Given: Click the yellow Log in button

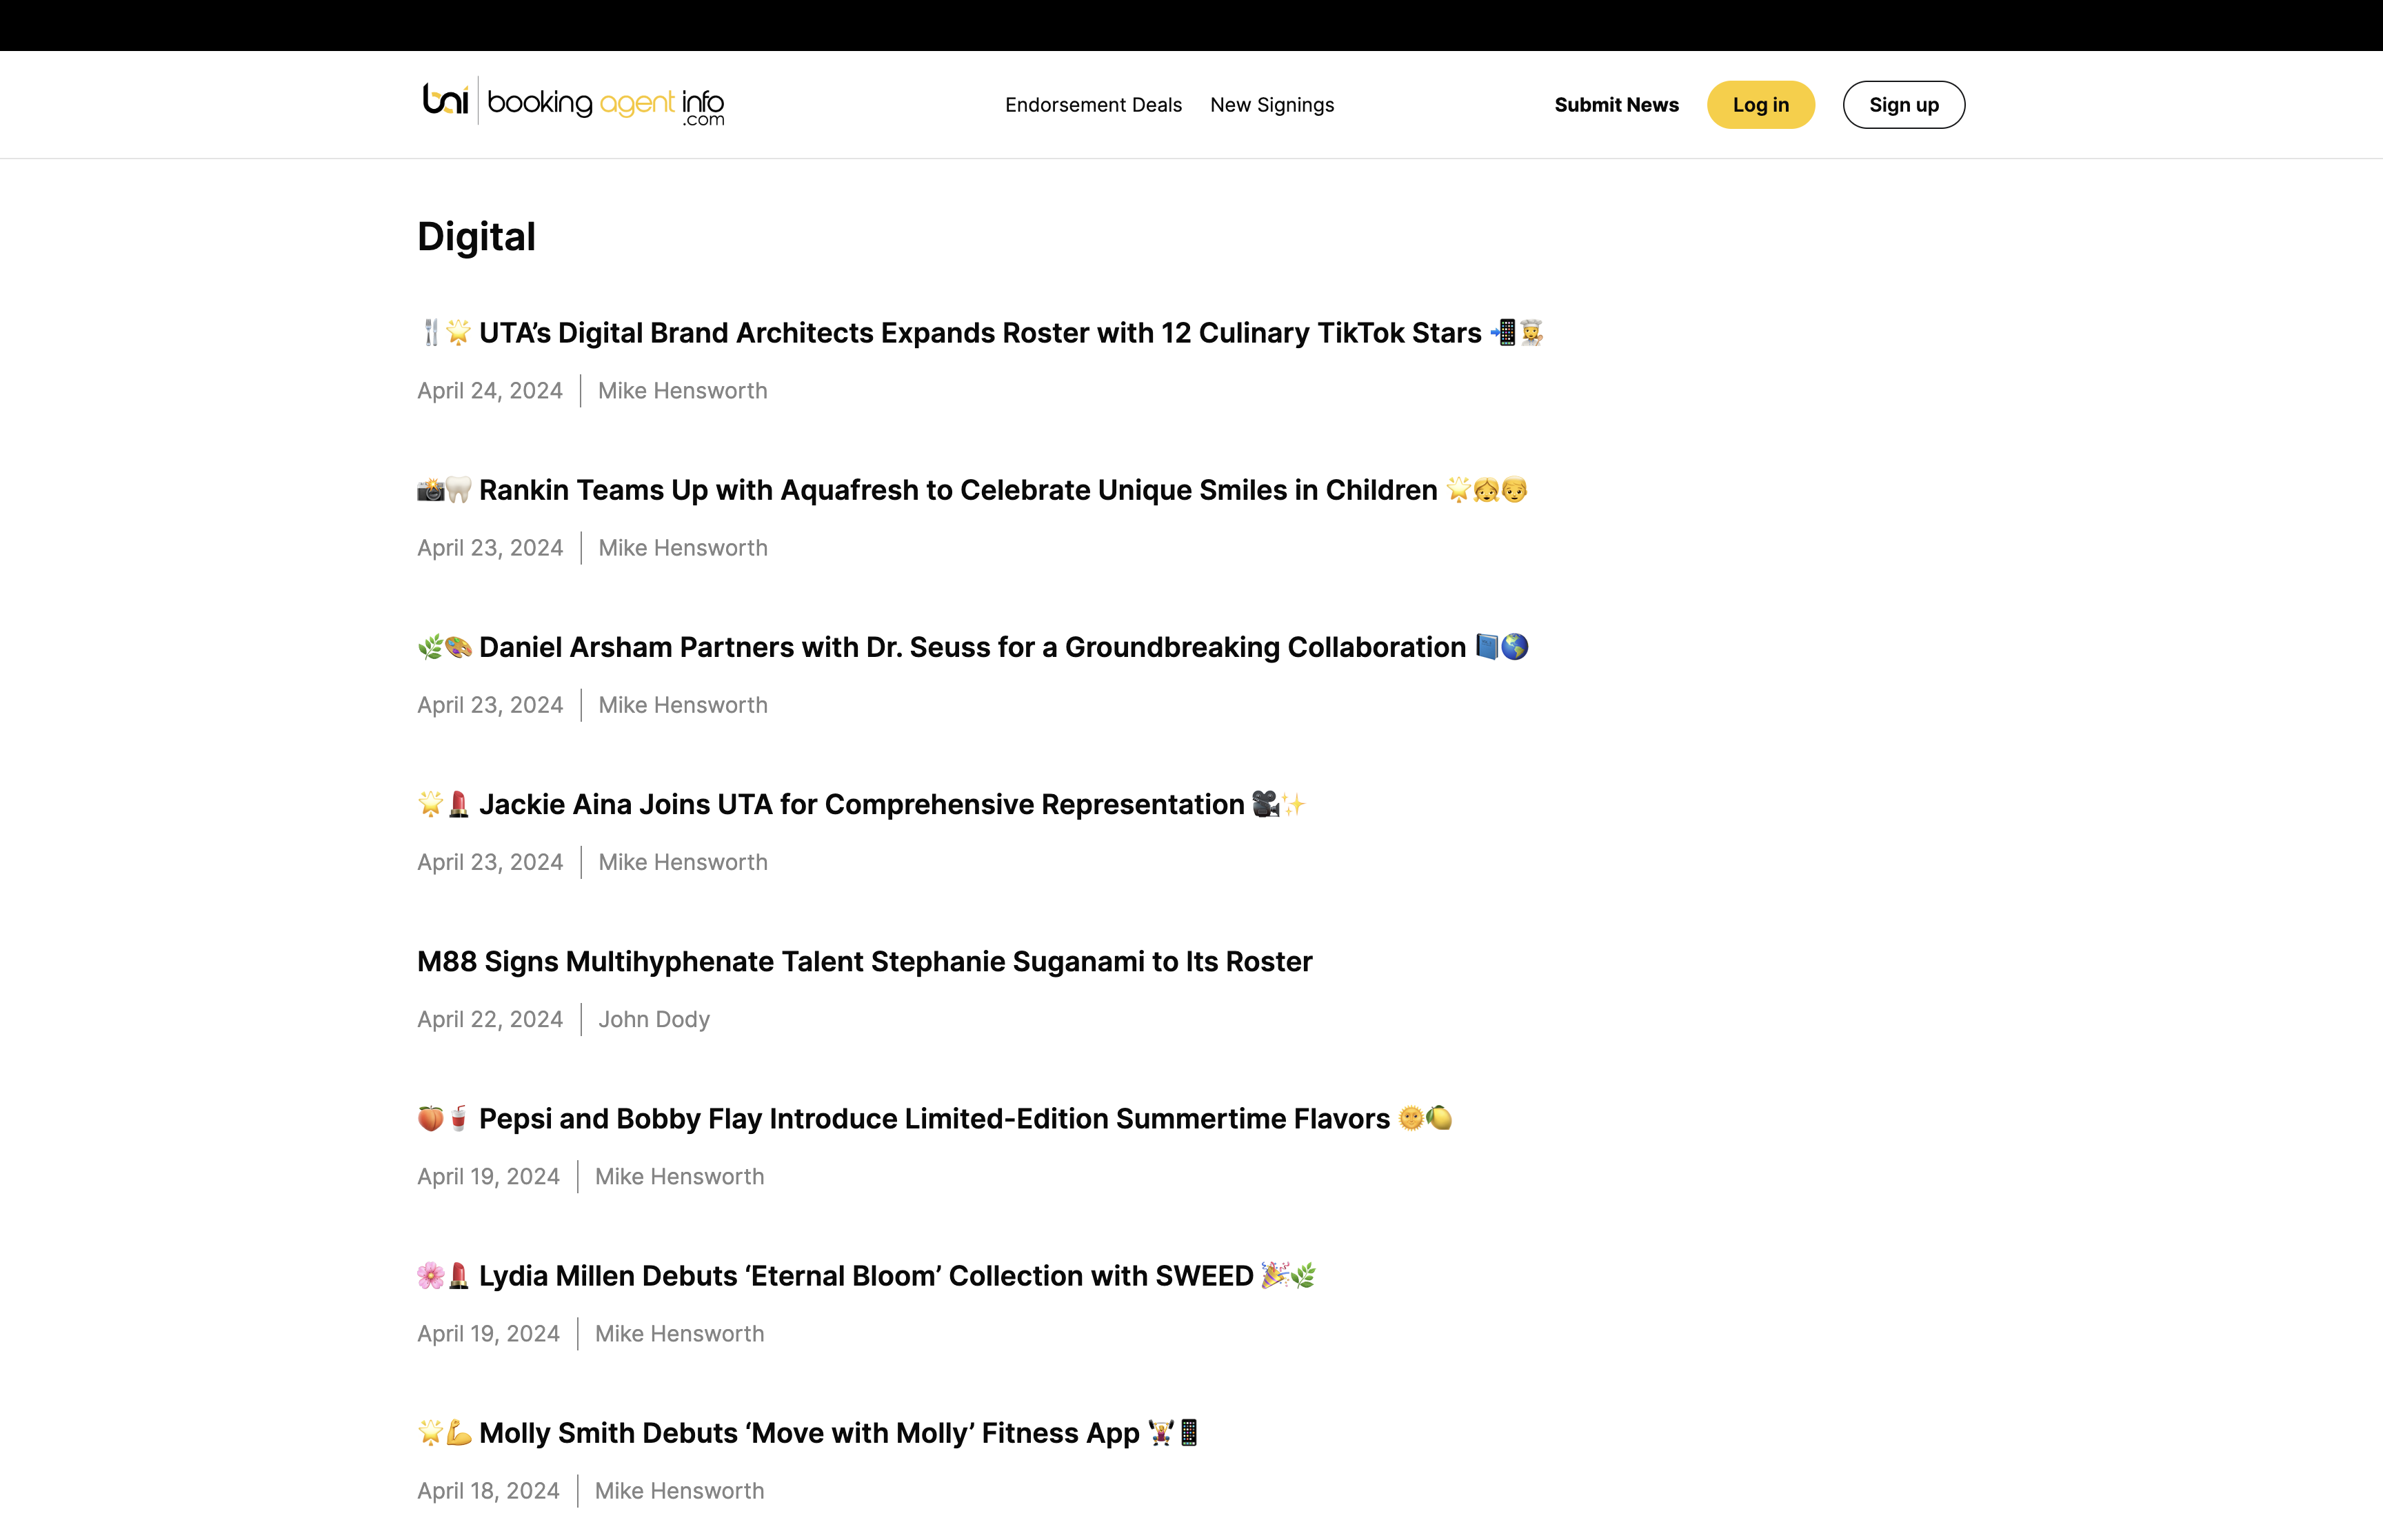Looking at the screenshot, I should [1760, 105].
